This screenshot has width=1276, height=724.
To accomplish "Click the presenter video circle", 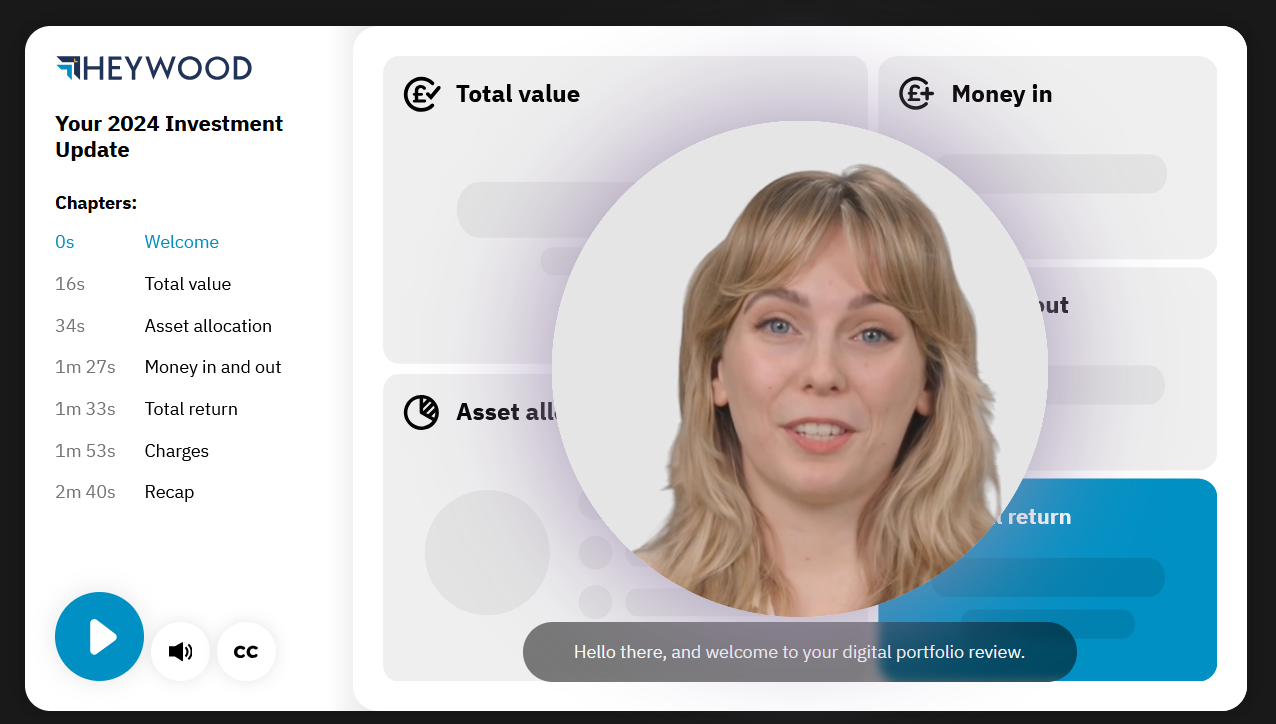I will [x=800, y=369].
